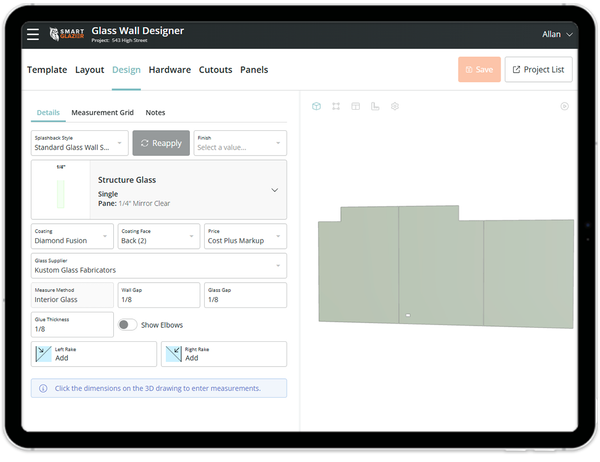Click the Right Rake icon
The width and height of the screenshot is (600, 462).
tap(174, 354)
